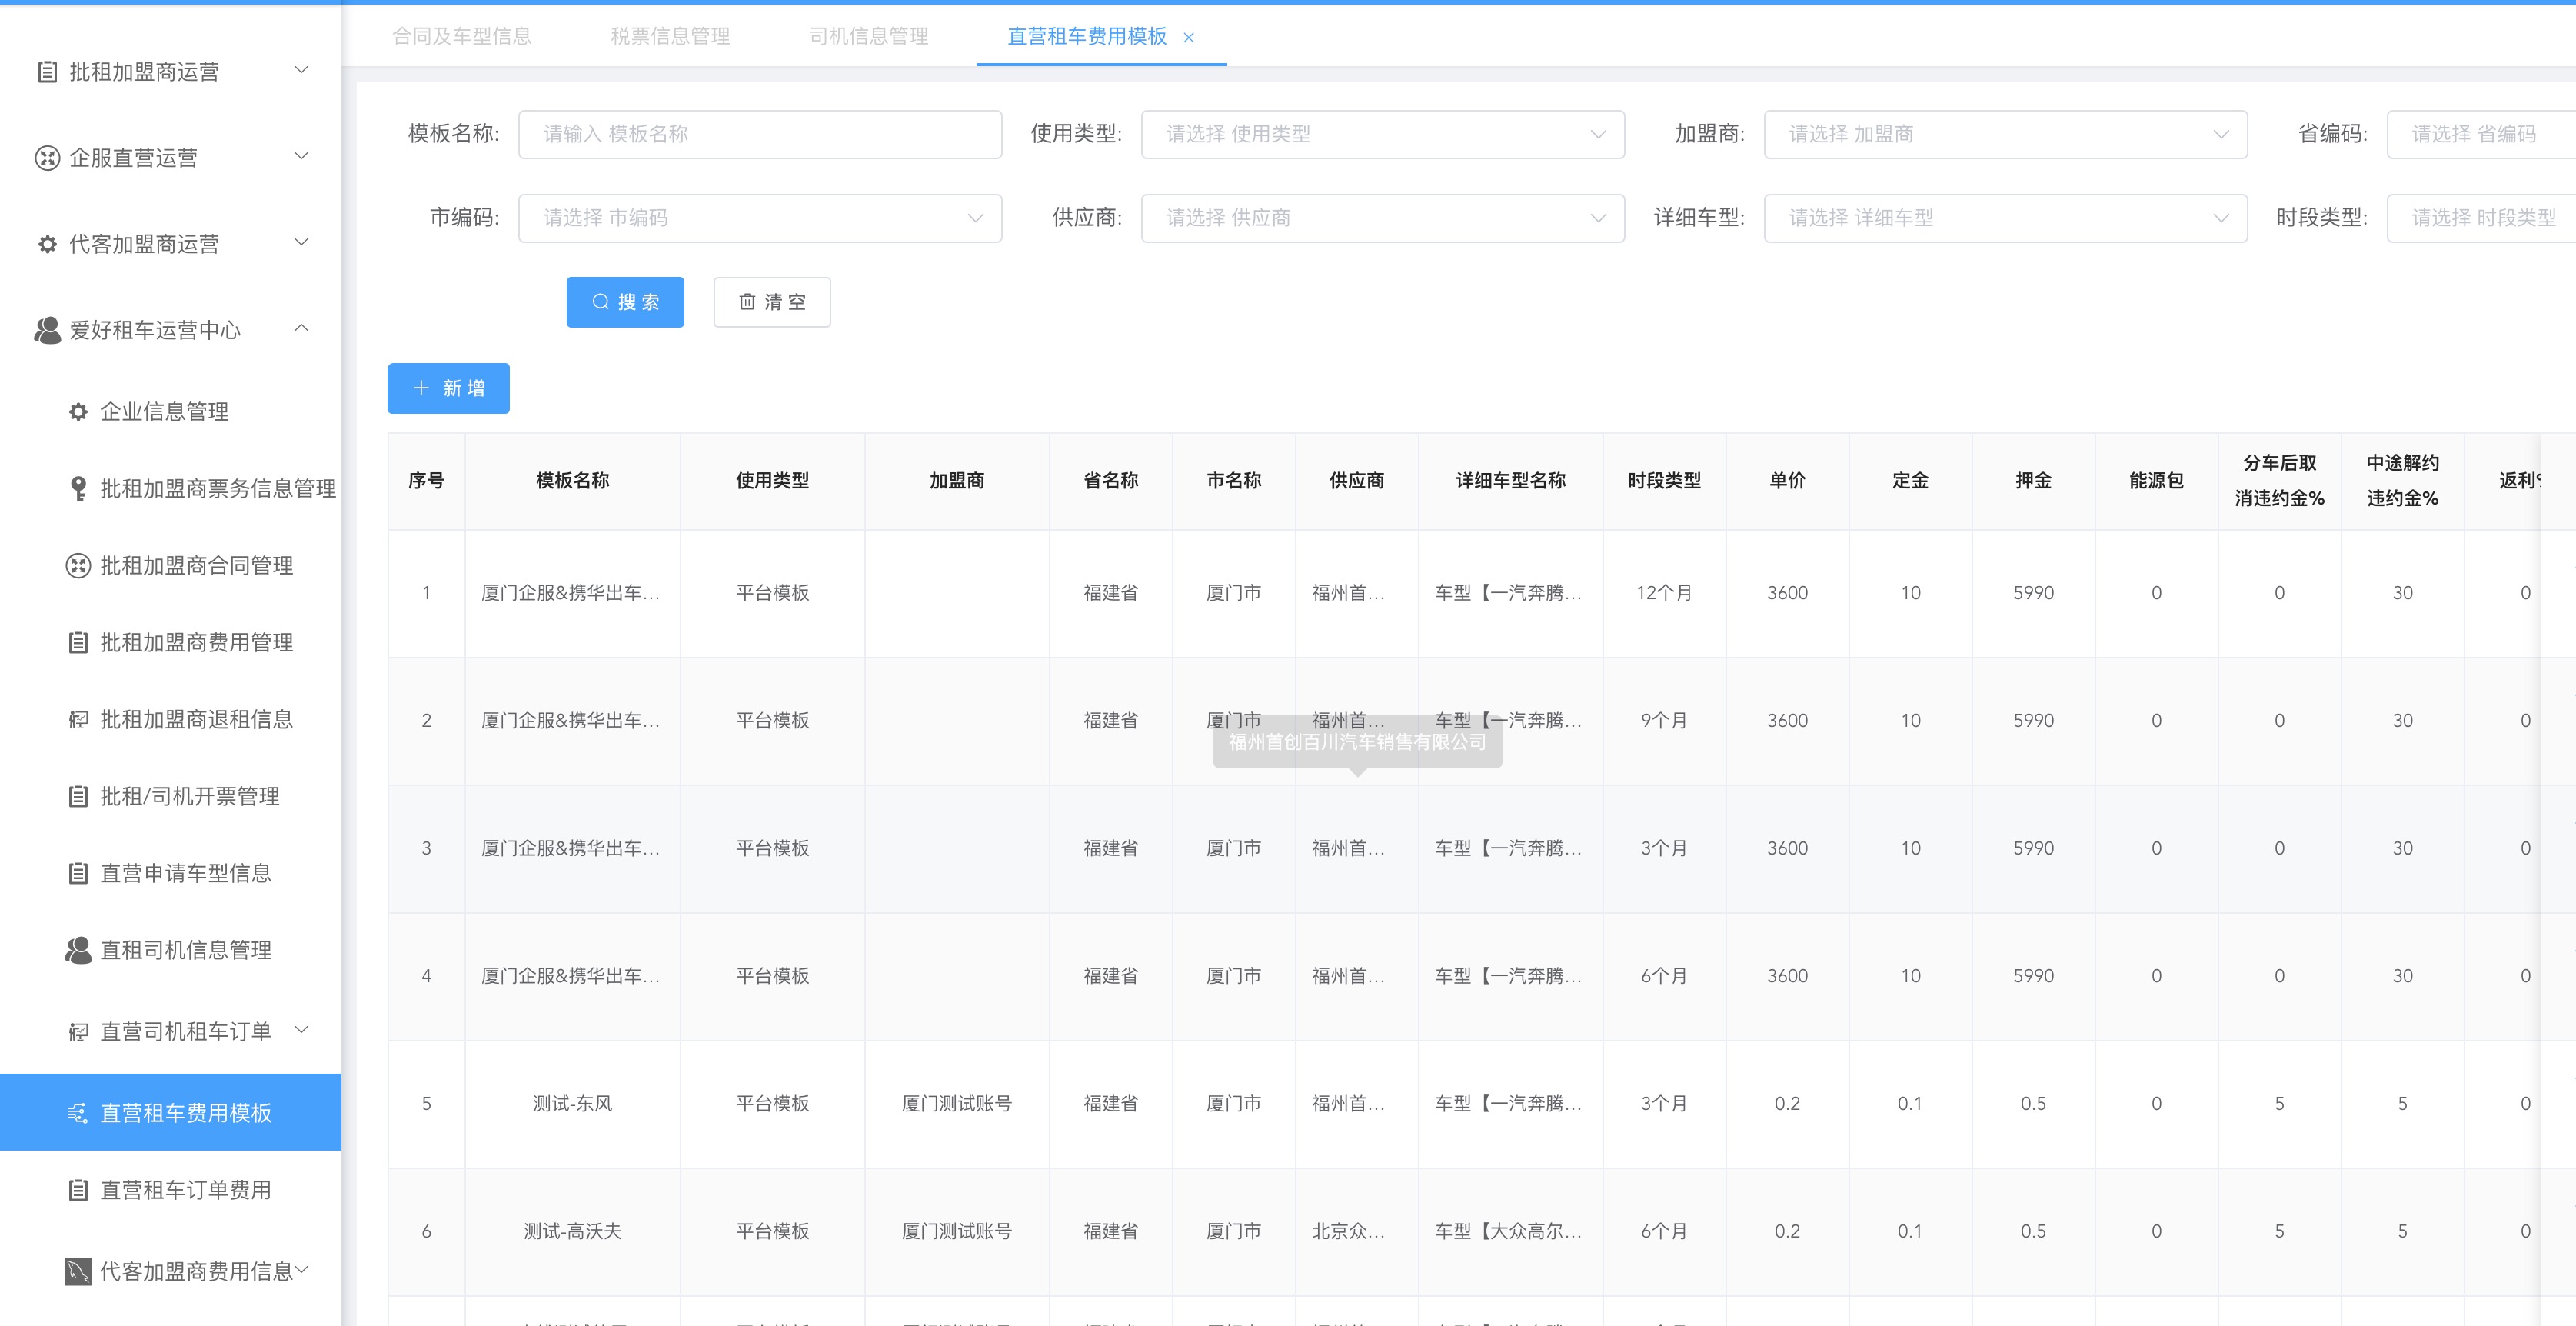Click the 0.5 deposit cell in row 6
Screen dimensions: 2576x1326
coord(2033,1232)
